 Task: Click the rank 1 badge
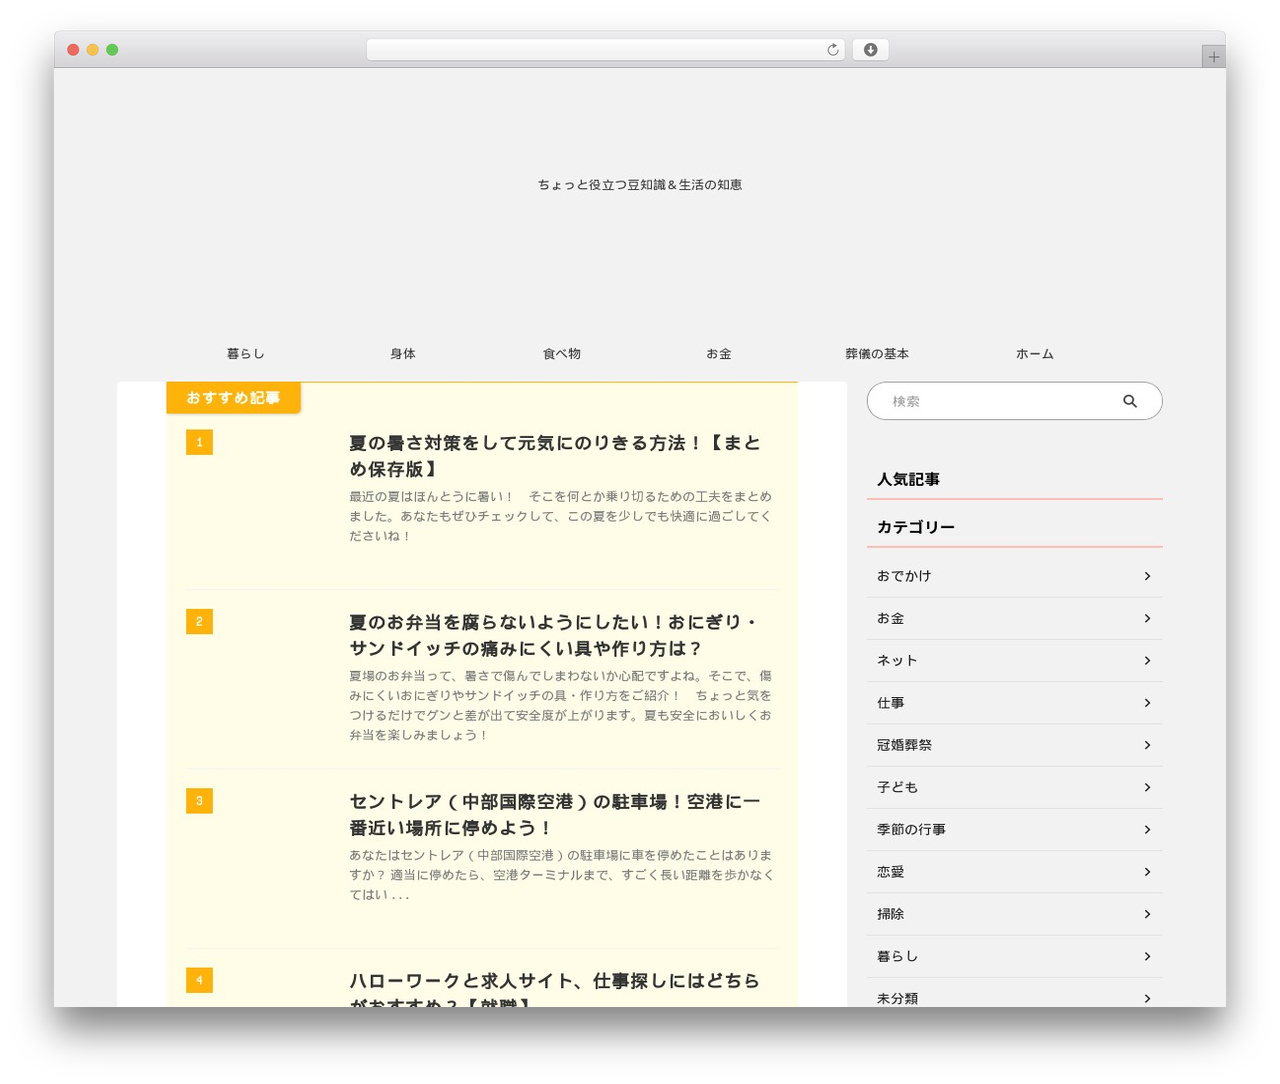[199, 442]
